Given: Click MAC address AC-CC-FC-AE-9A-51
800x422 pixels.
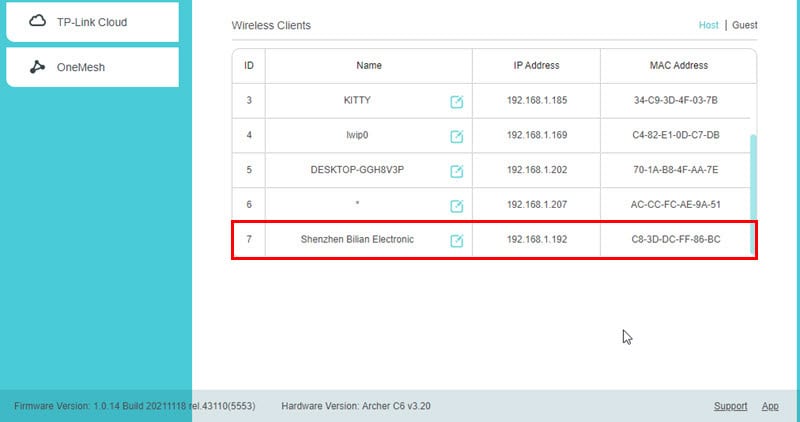Looking at the screenshot, I should point(676,204).
